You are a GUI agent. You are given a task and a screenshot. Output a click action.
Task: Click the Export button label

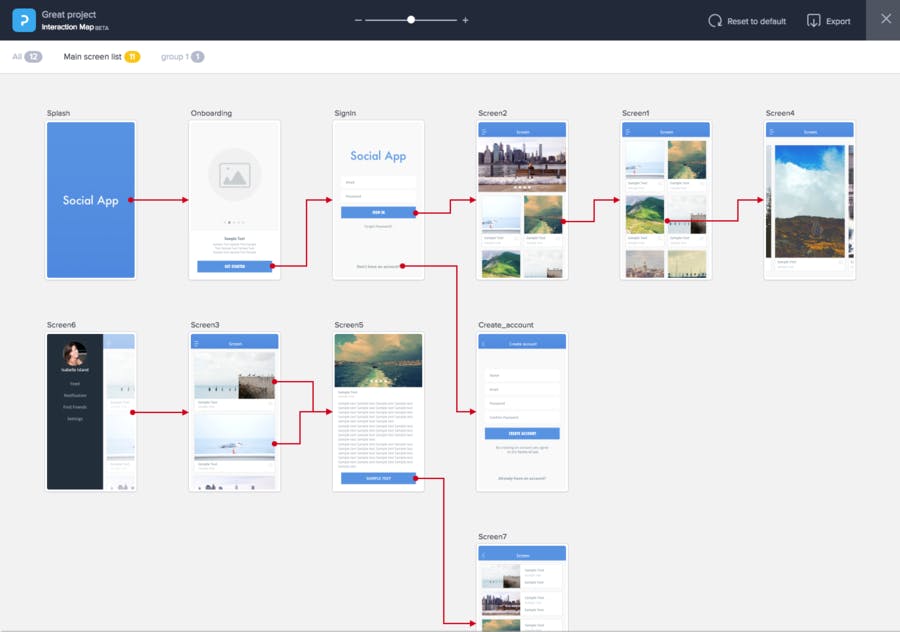[838, 21]
